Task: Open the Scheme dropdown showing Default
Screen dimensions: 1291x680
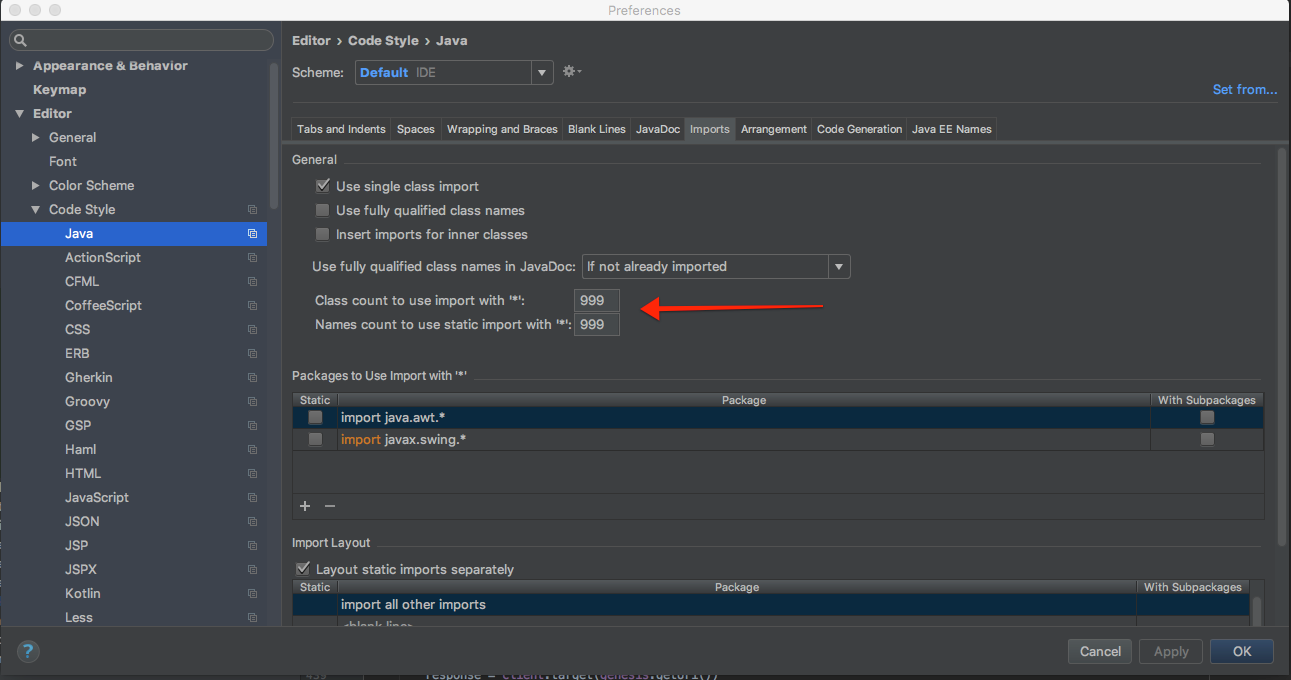Action: [x=454, y=72]
